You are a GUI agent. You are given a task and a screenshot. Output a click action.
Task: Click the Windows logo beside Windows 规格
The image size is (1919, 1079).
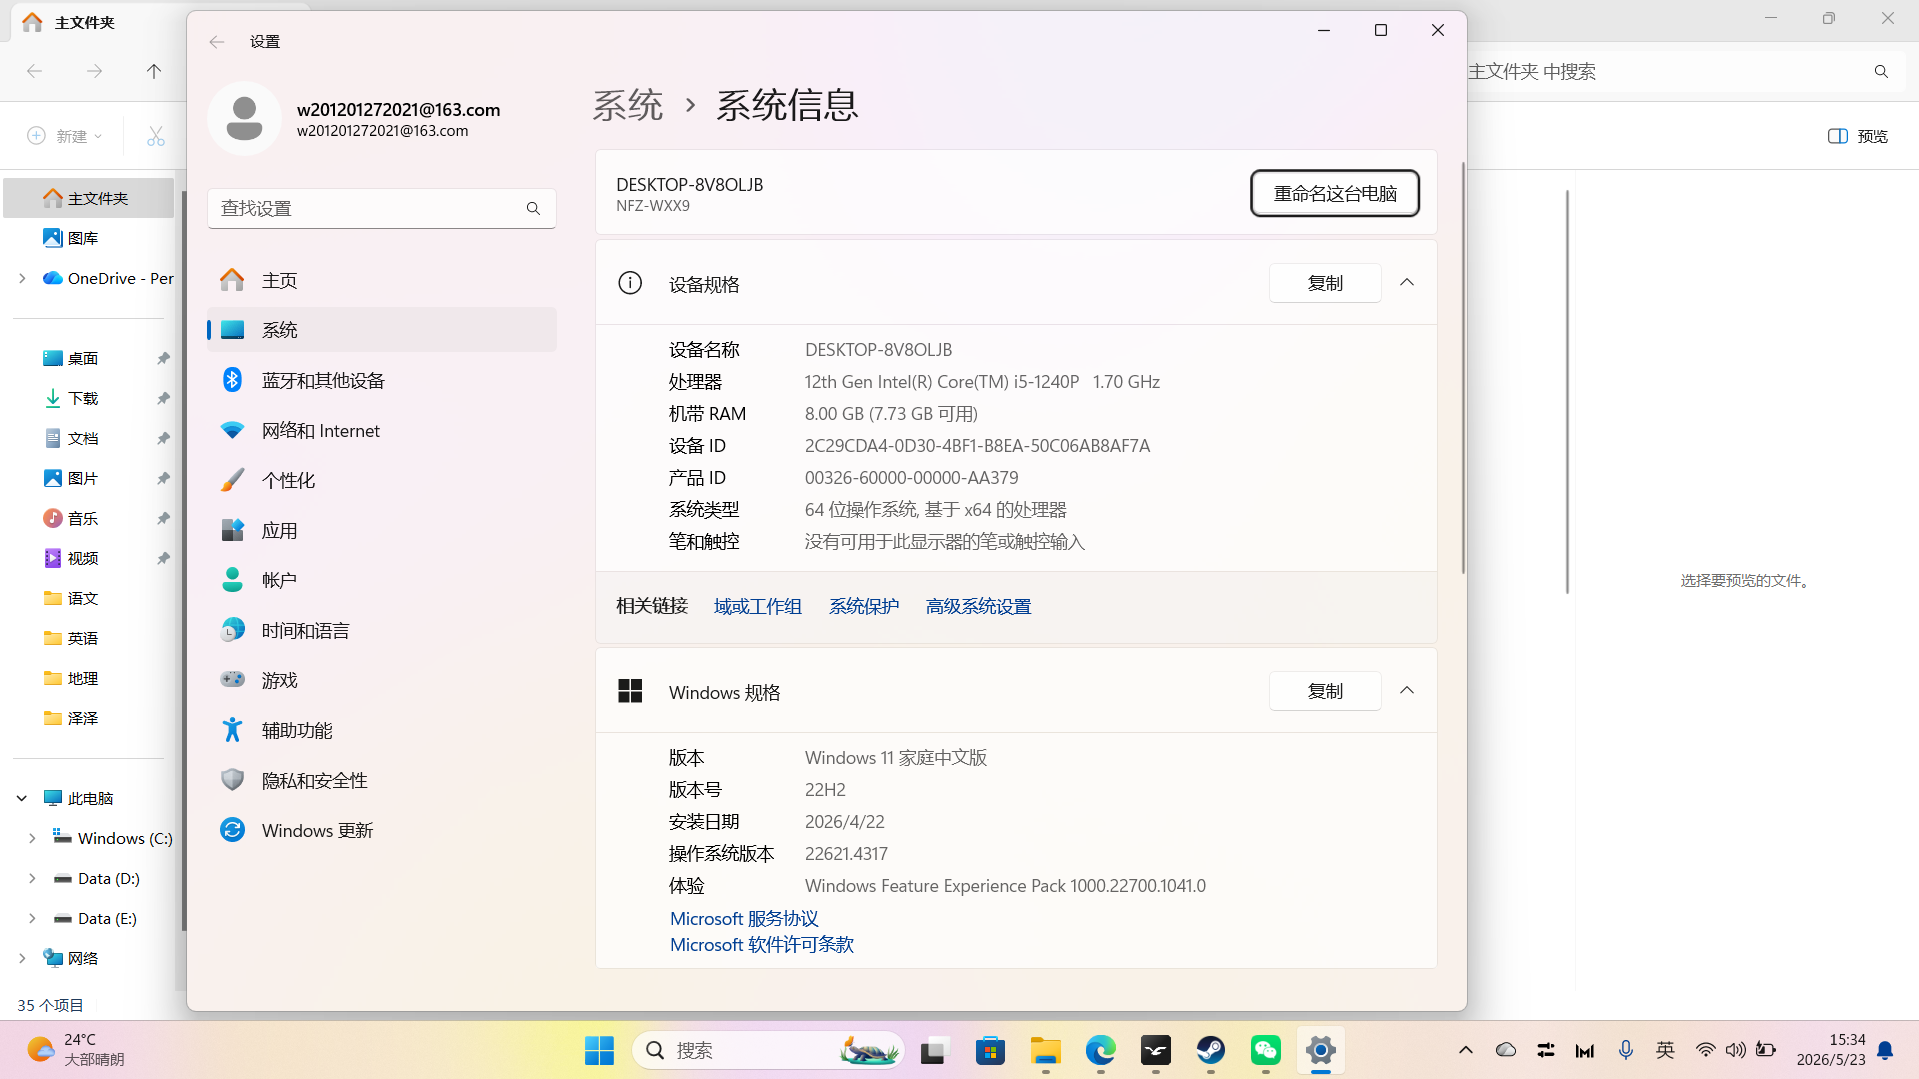click(x=630, y=691)
